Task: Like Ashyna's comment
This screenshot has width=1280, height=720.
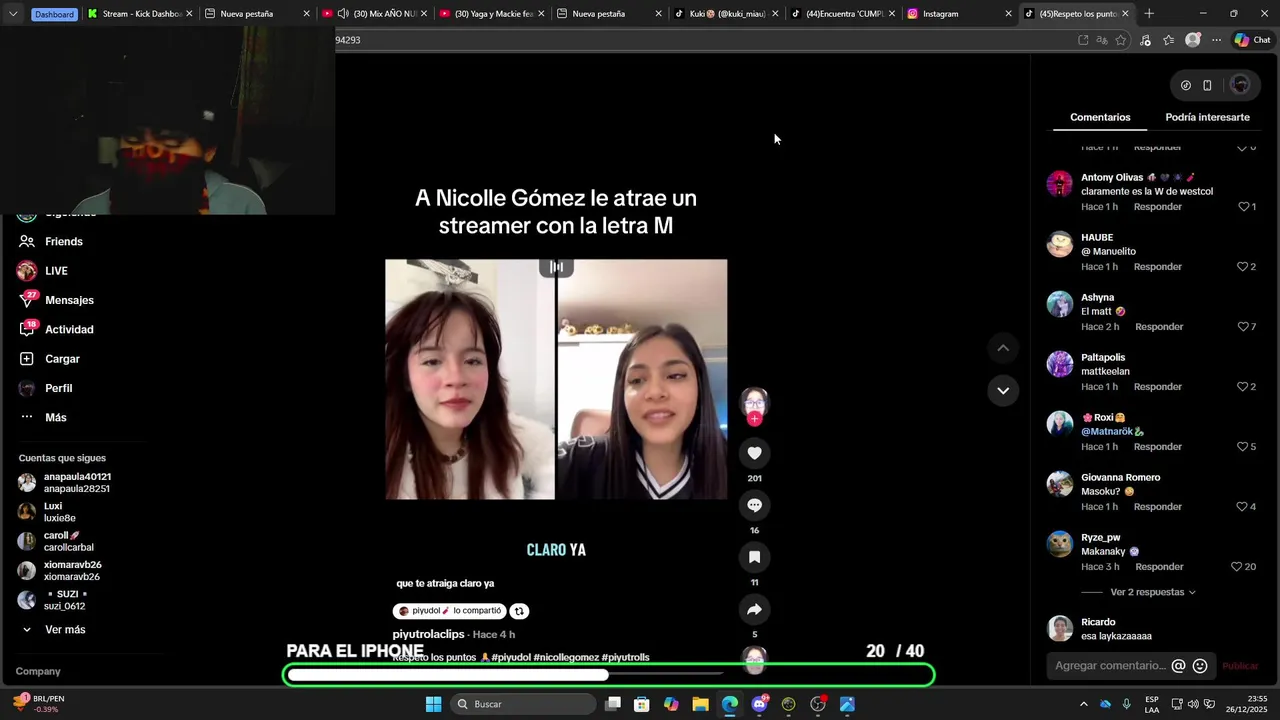Action: [x=1245, y=327]
